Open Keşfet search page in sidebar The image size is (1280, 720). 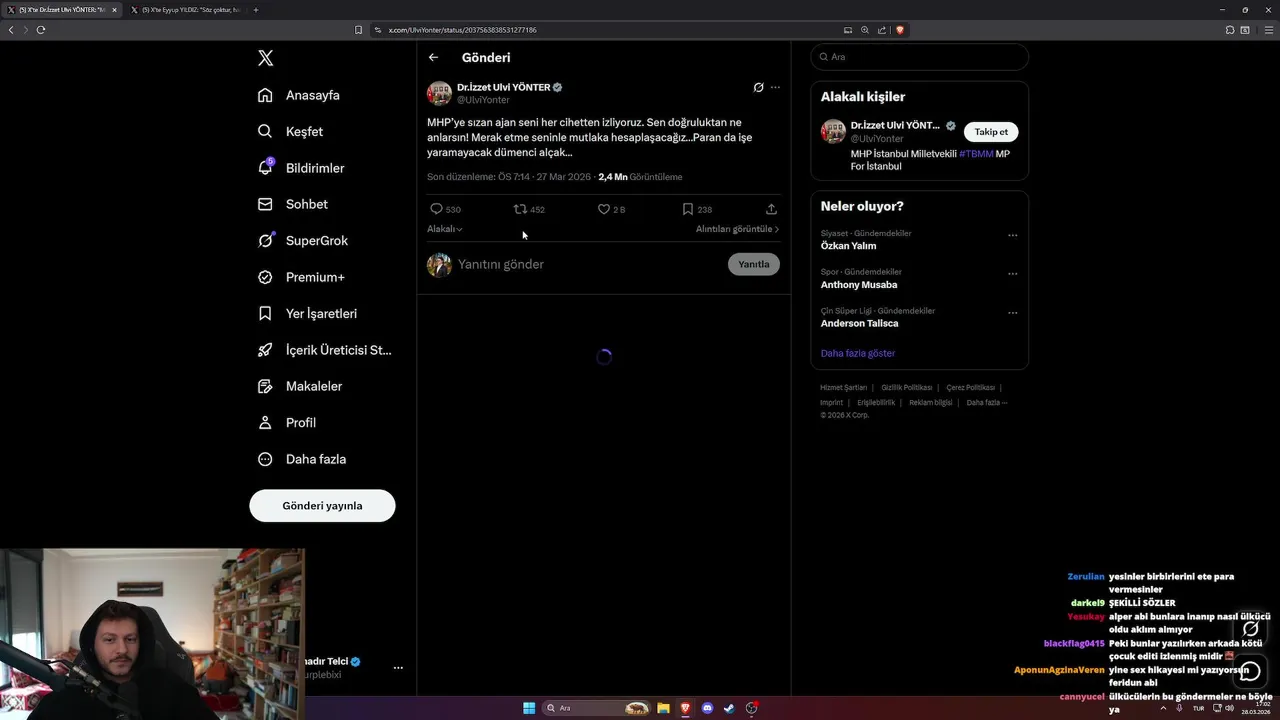point(291,131)
